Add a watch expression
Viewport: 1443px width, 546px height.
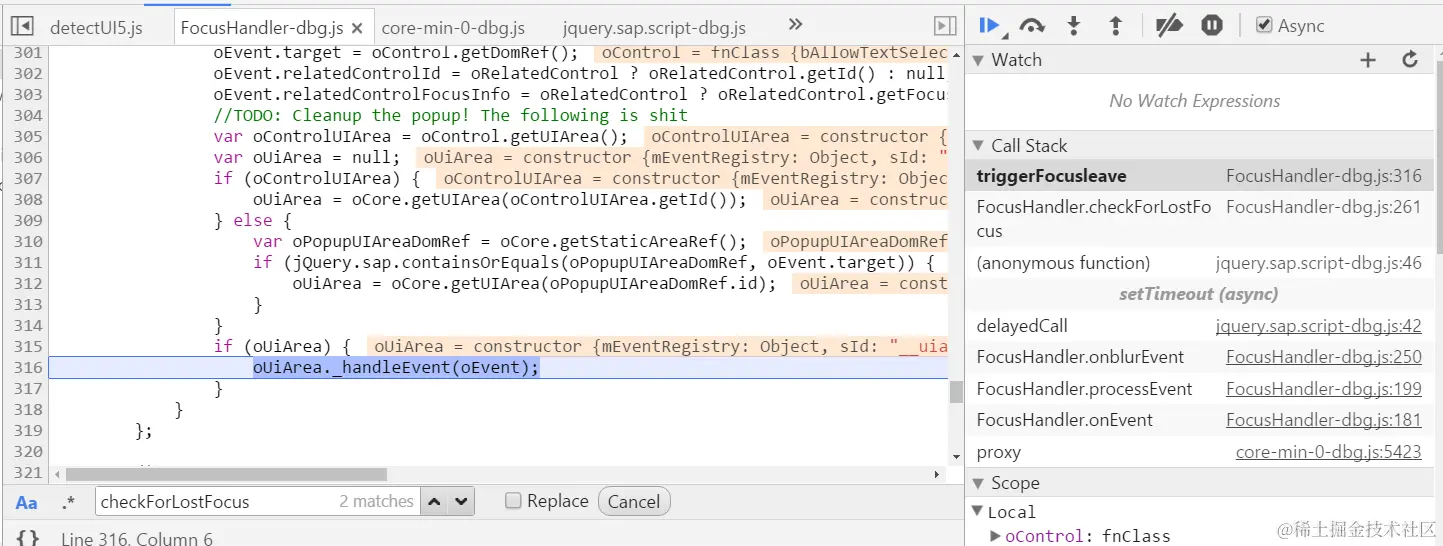tap(1368, 60)
